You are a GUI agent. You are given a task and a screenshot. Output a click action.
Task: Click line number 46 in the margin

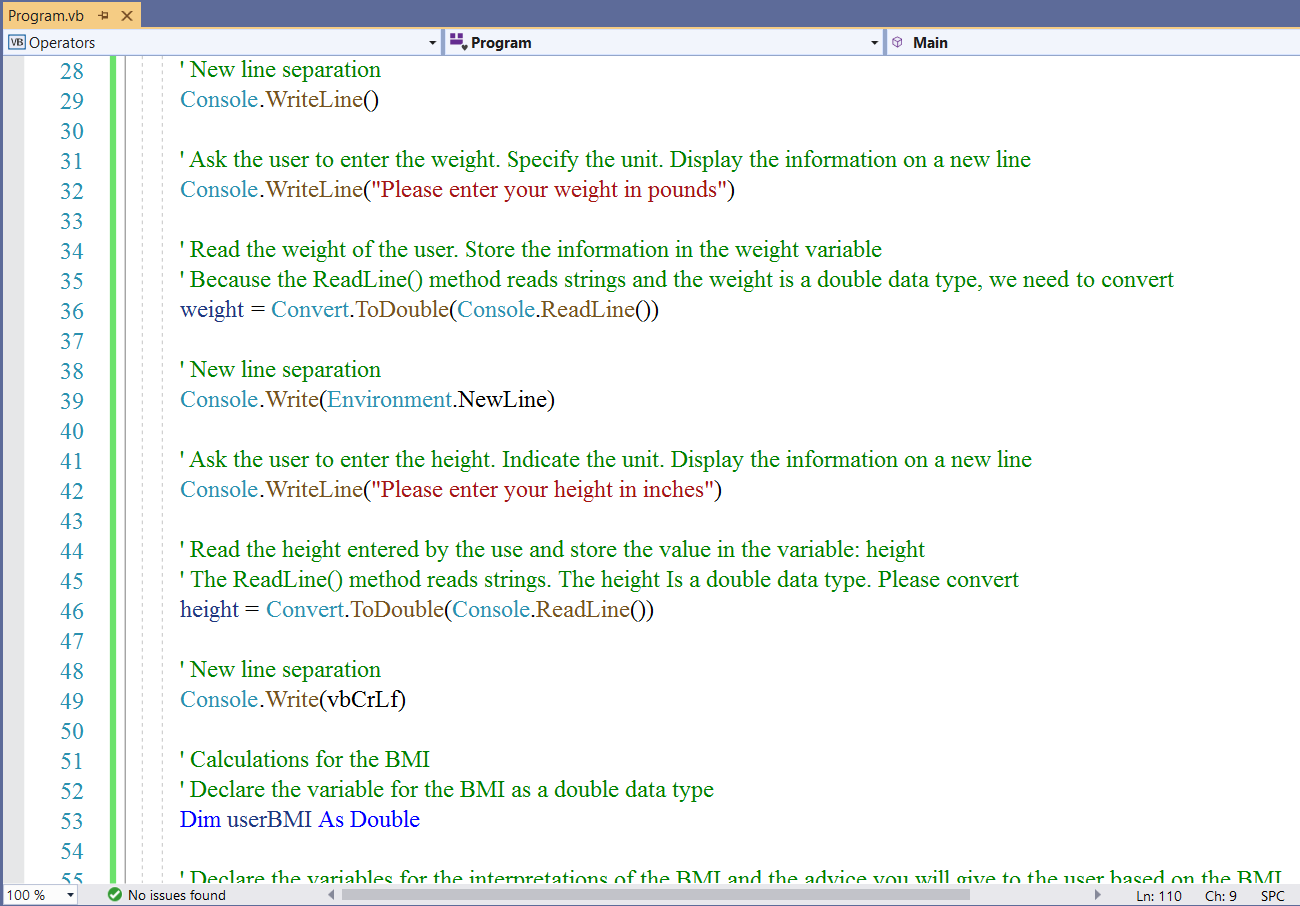72,611
